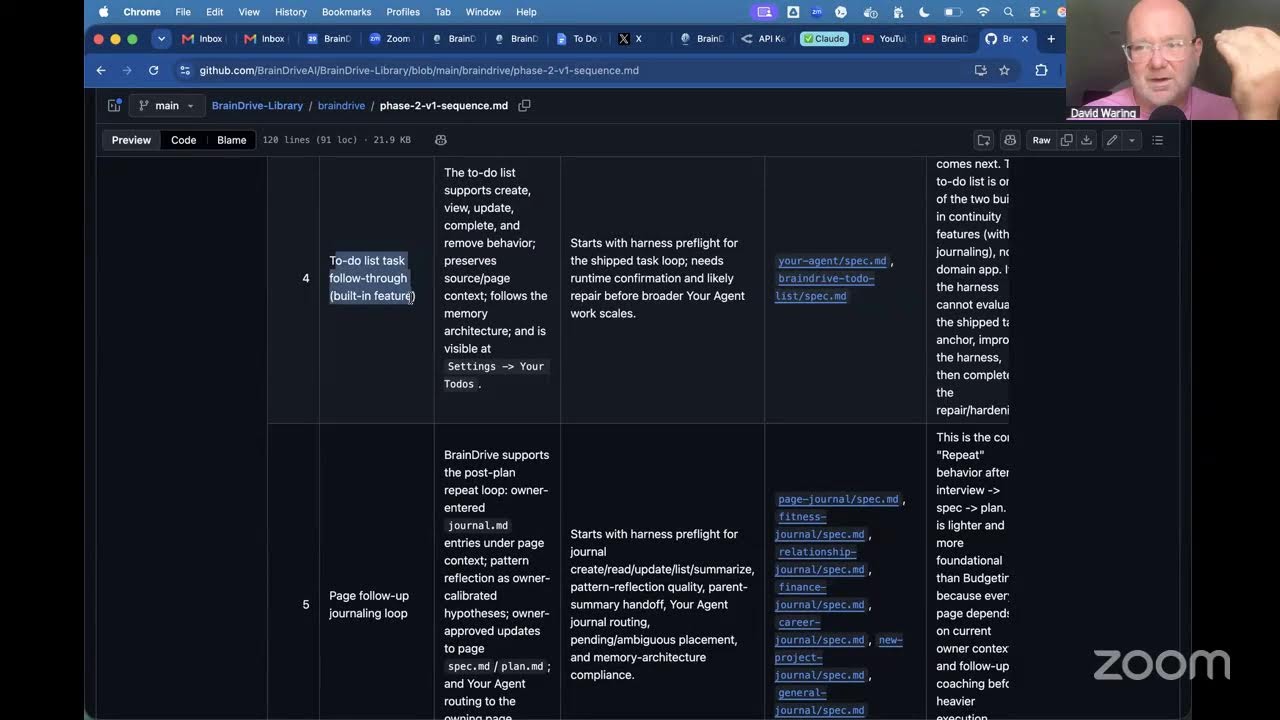Viewport: 1280px width, 720px height.
Task: Open braindrive-todo-list/spec.md link
Action: 825,287
